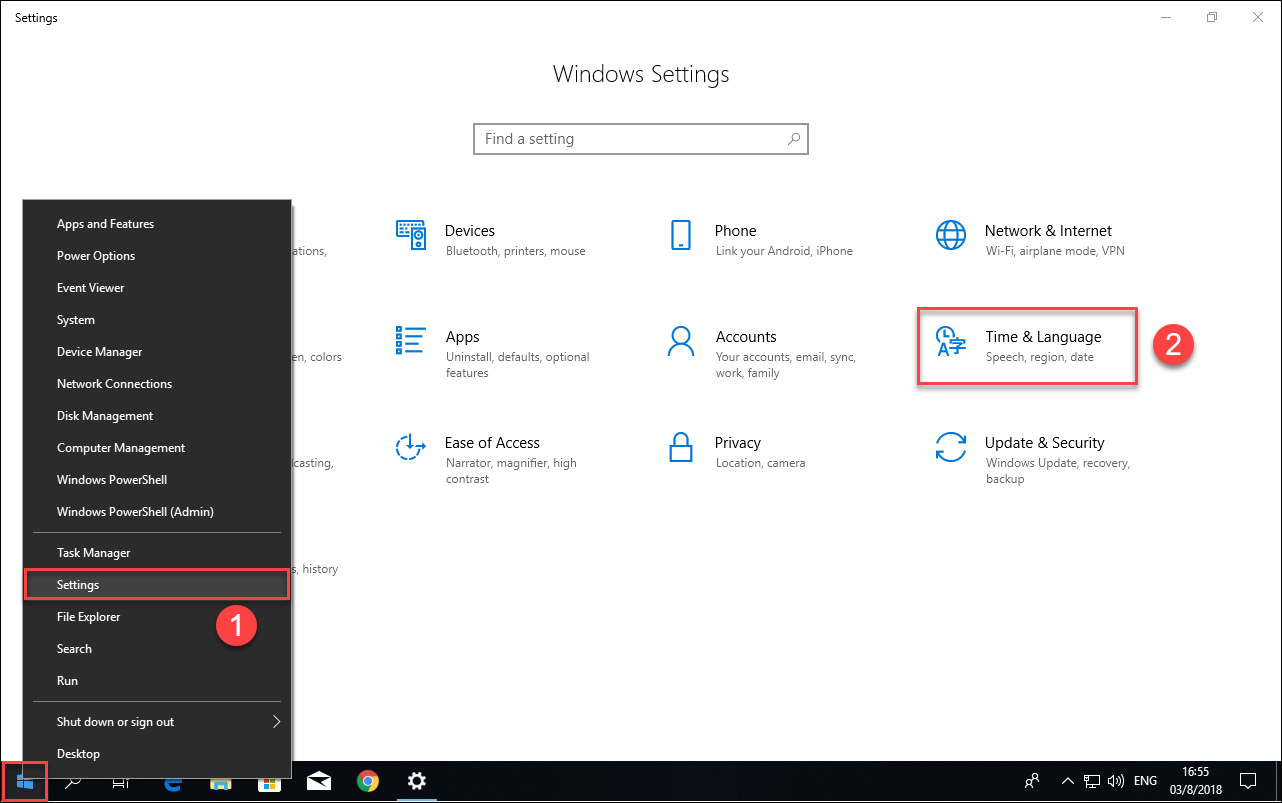Choose Search in the context menu
This screenshot has height=803, width=1282.
157,649
